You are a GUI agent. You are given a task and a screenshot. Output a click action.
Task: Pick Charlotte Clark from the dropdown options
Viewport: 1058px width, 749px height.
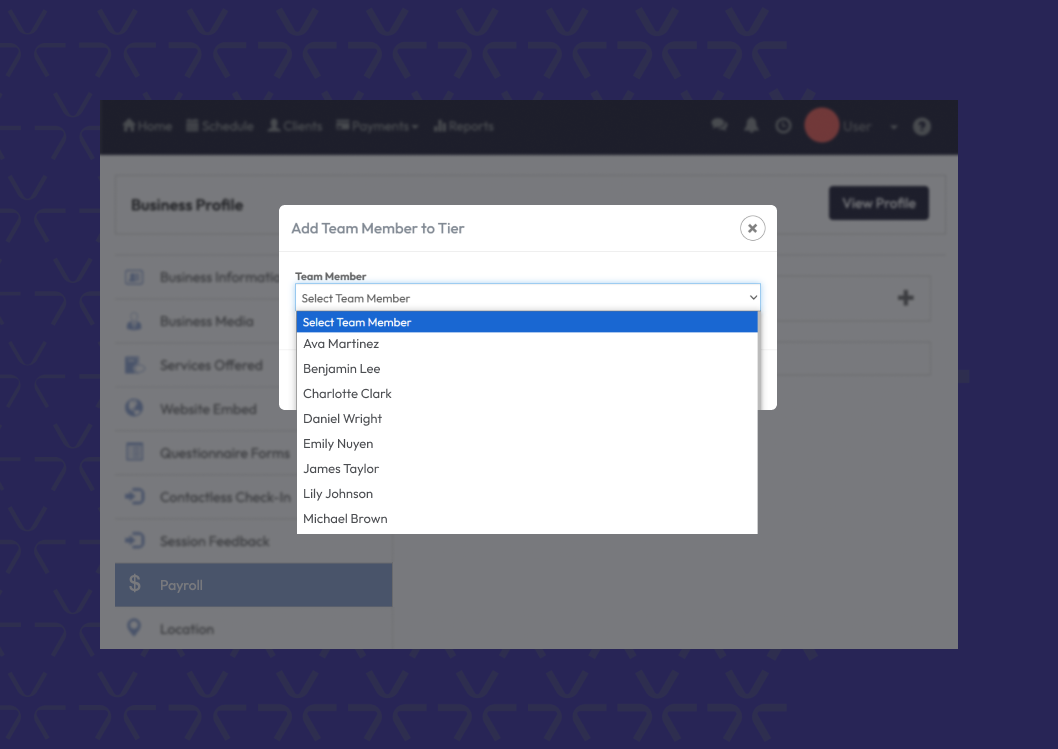(347, 394)
